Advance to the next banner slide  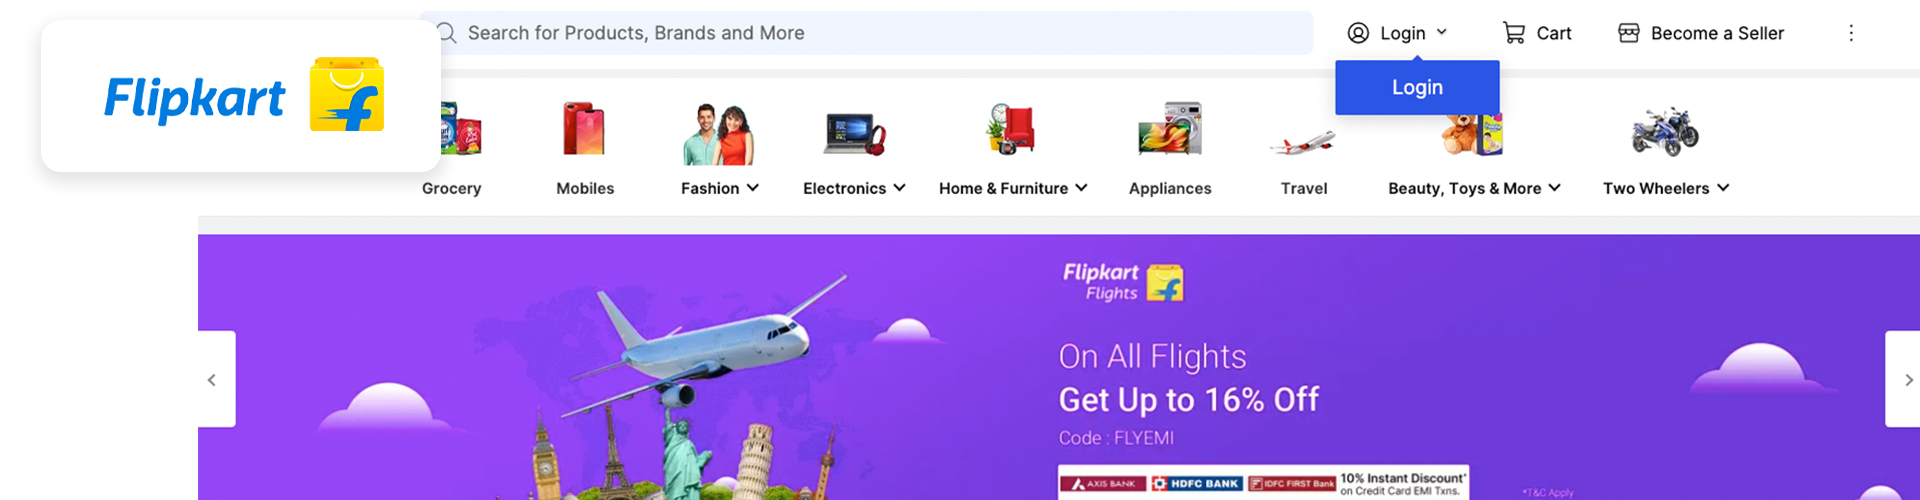[1903, 379]
